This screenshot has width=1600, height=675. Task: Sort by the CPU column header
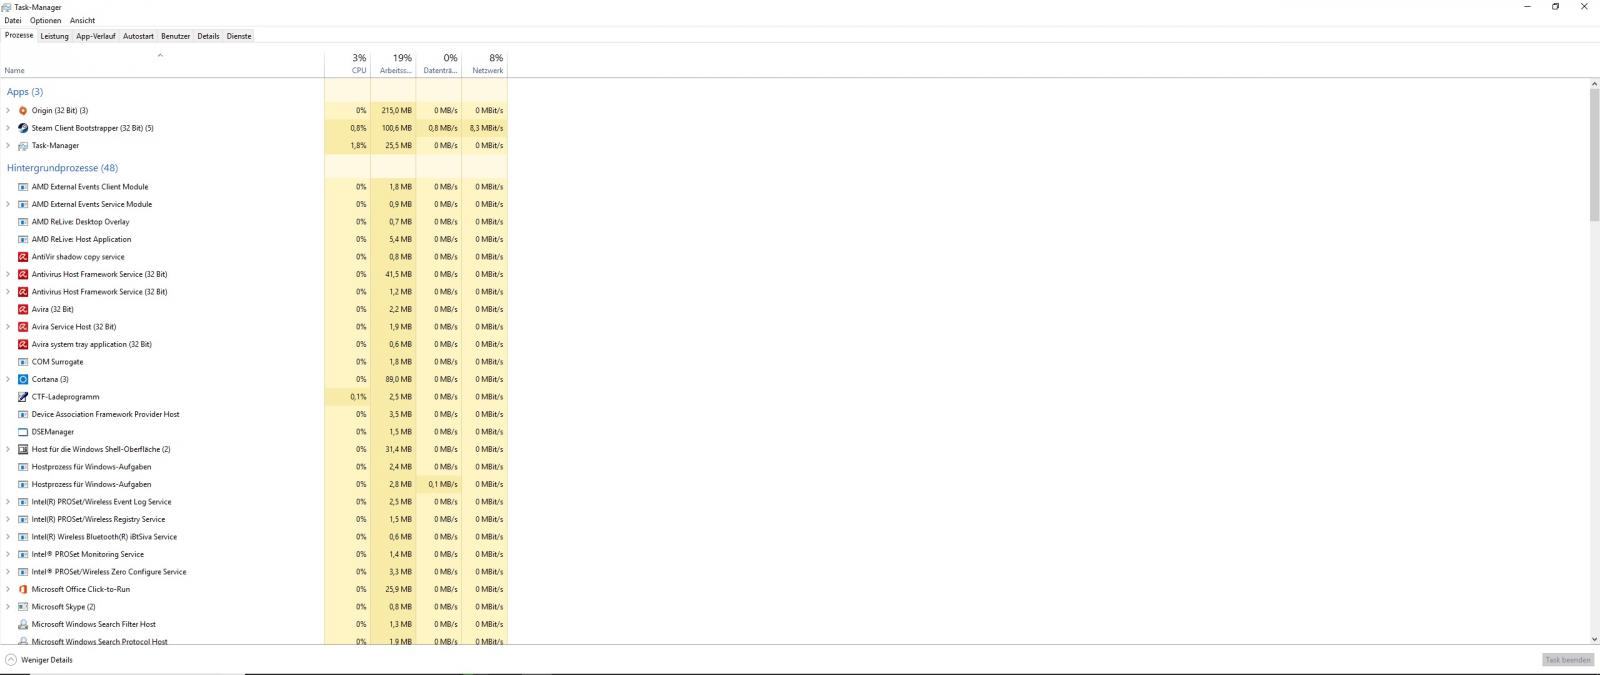347,64
